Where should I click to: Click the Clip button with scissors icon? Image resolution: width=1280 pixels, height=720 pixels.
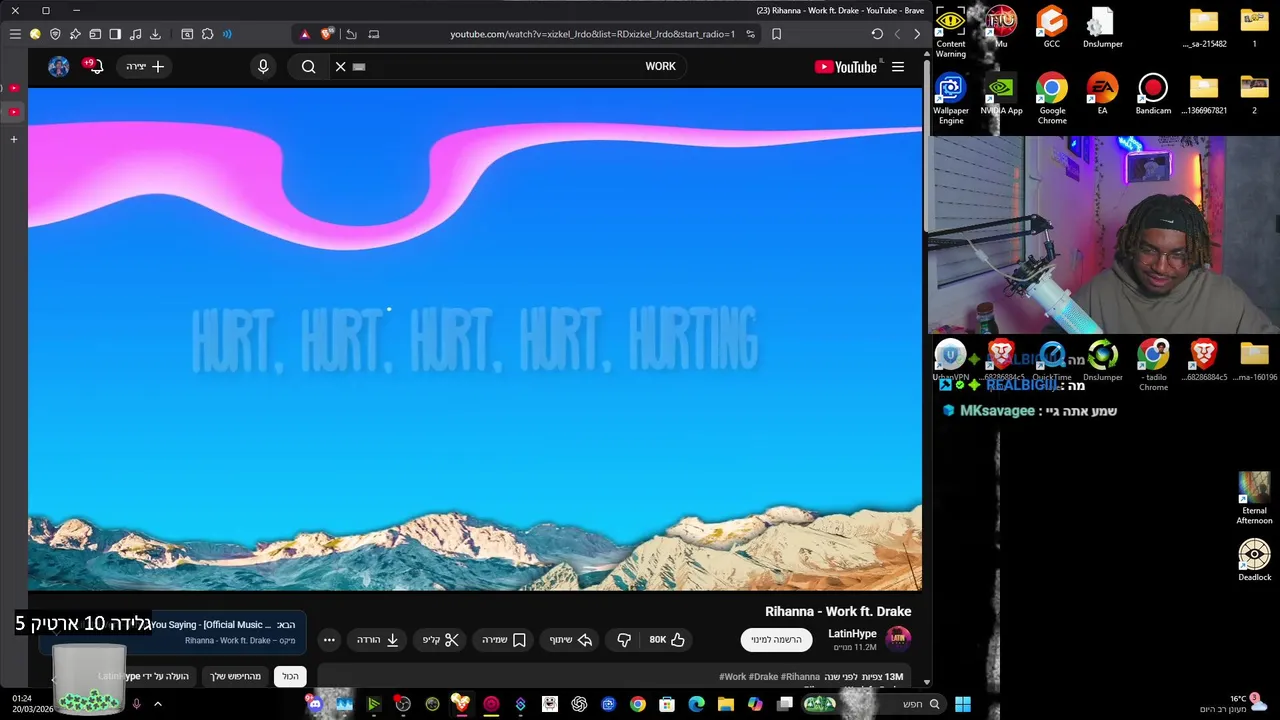pos(441,640)
